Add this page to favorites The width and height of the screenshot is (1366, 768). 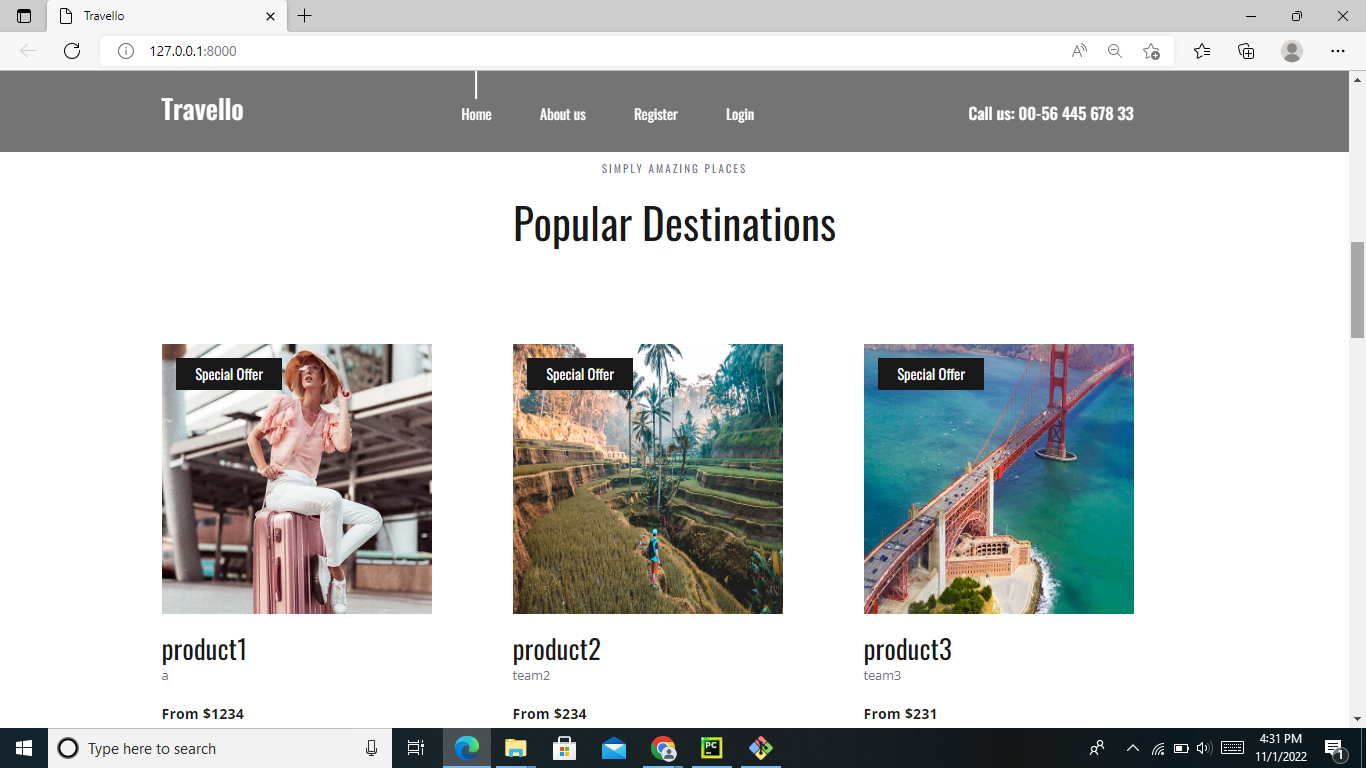pyautogui.click(x=1150, y=50)
